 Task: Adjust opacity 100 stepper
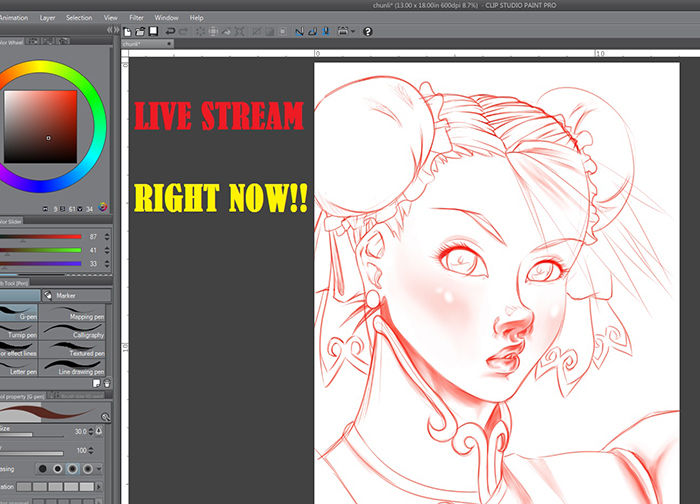91,450
